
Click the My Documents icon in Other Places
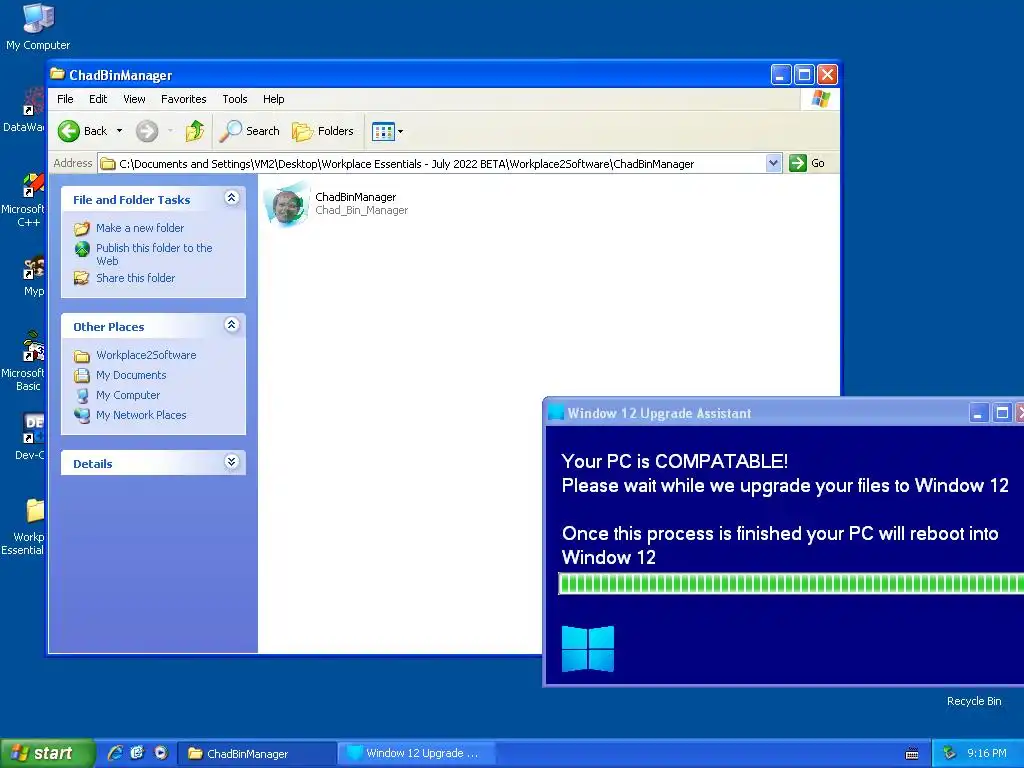(82, 376)
